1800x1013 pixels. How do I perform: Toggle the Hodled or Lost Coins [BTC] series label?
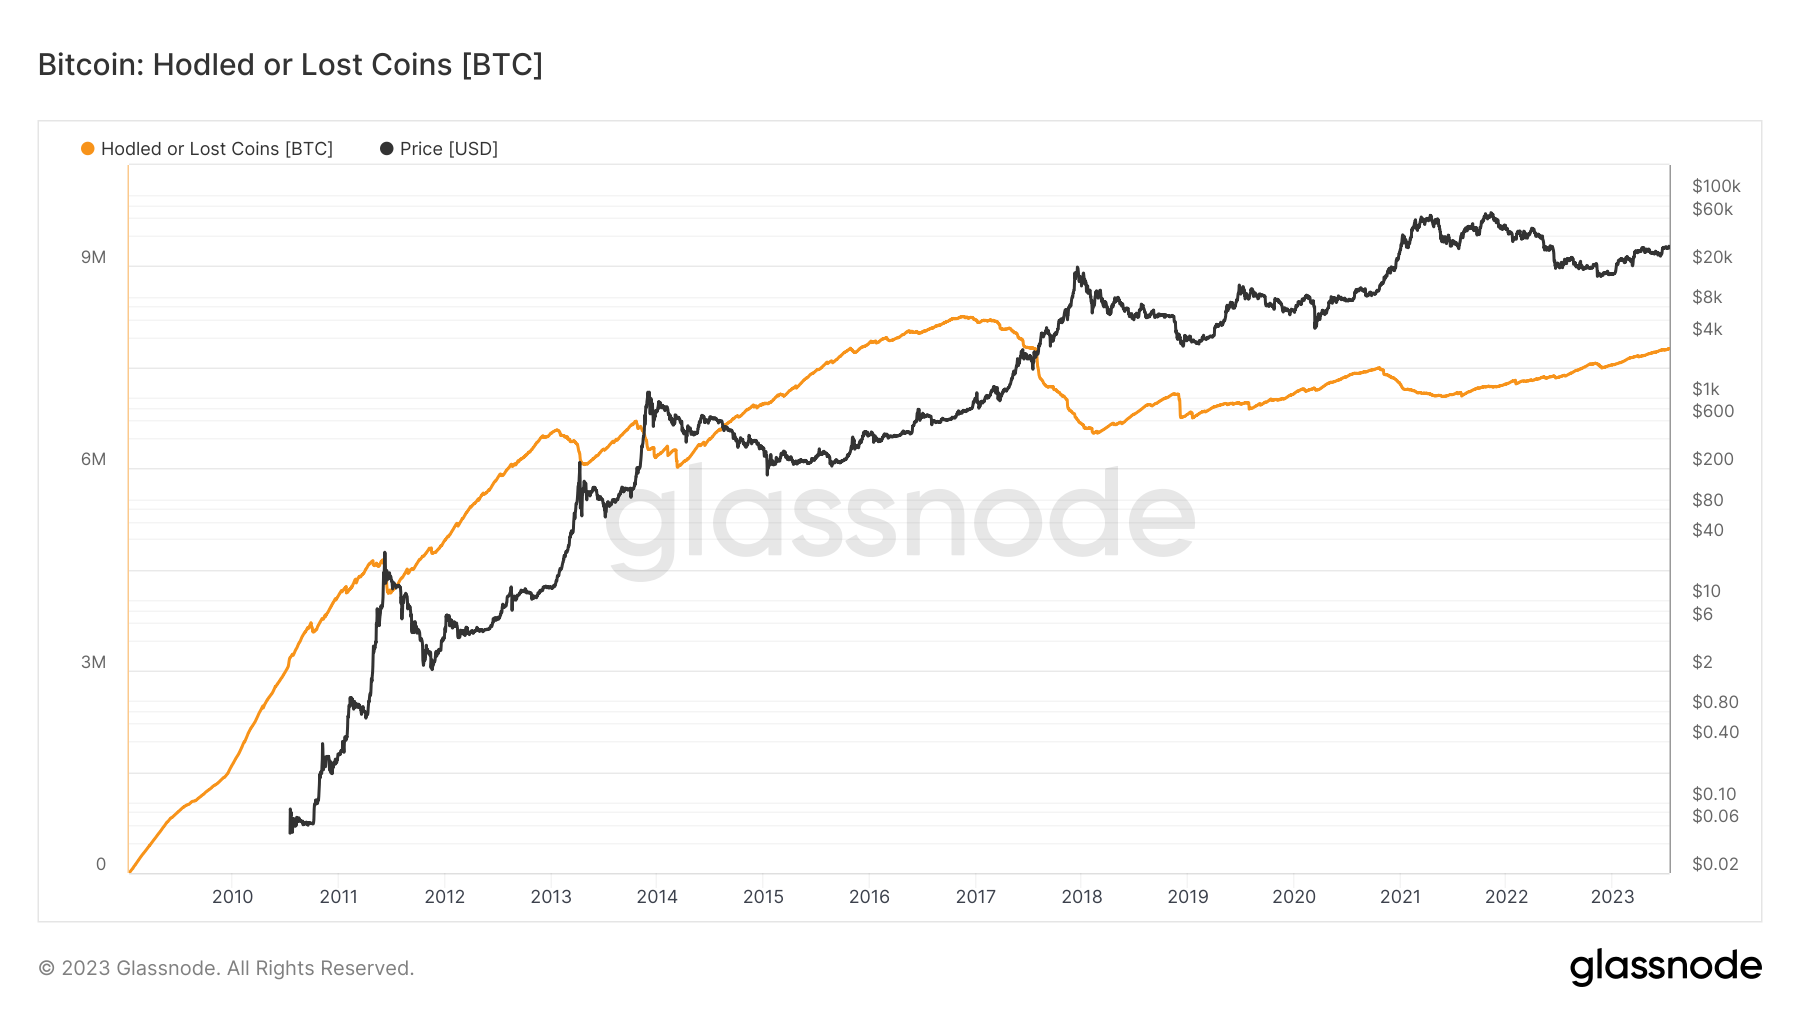[216, 149]
